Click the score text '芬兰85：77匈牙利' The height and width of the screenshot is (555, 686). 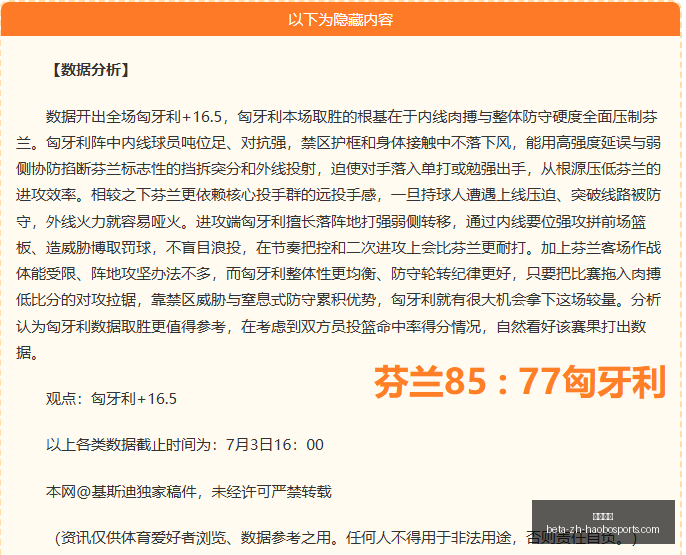click(x=520, y=382)
